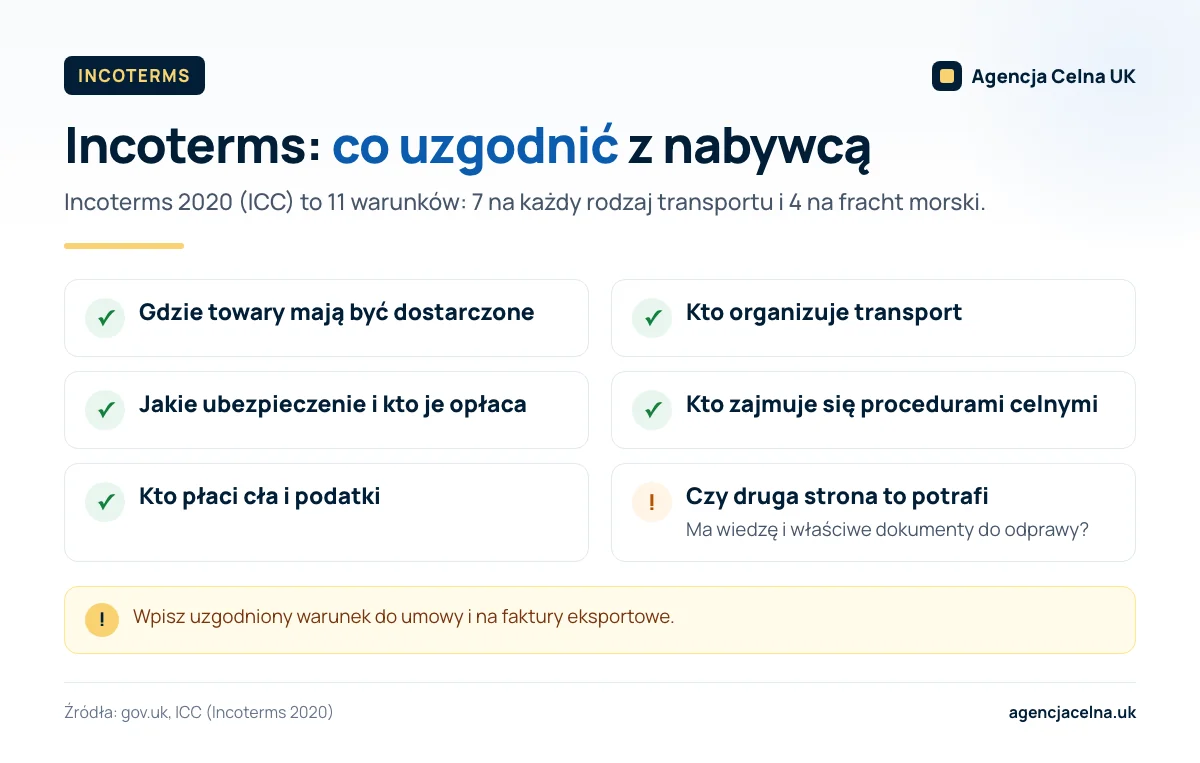Image resolution: width=1200 pixels, height=763 pixels.
Task: Click the notice 'Wpisz uzgodniony warunek do umowy'
Action: pyautogui.click(x=404, y=616)
